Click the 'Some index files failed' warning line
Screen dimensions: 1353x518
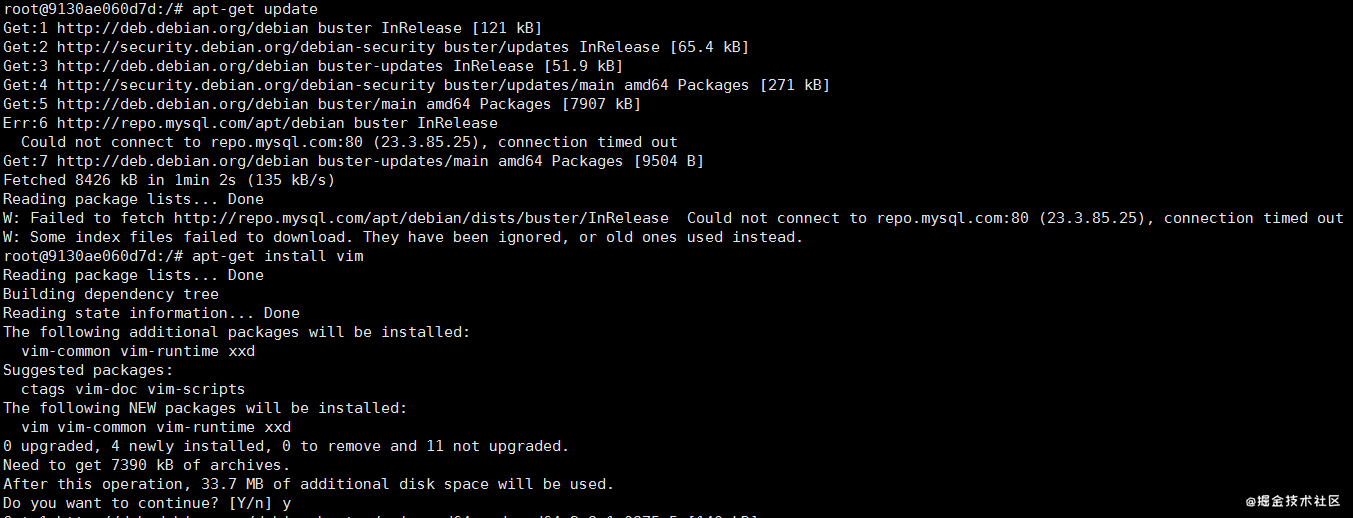(x=403, y=237)
